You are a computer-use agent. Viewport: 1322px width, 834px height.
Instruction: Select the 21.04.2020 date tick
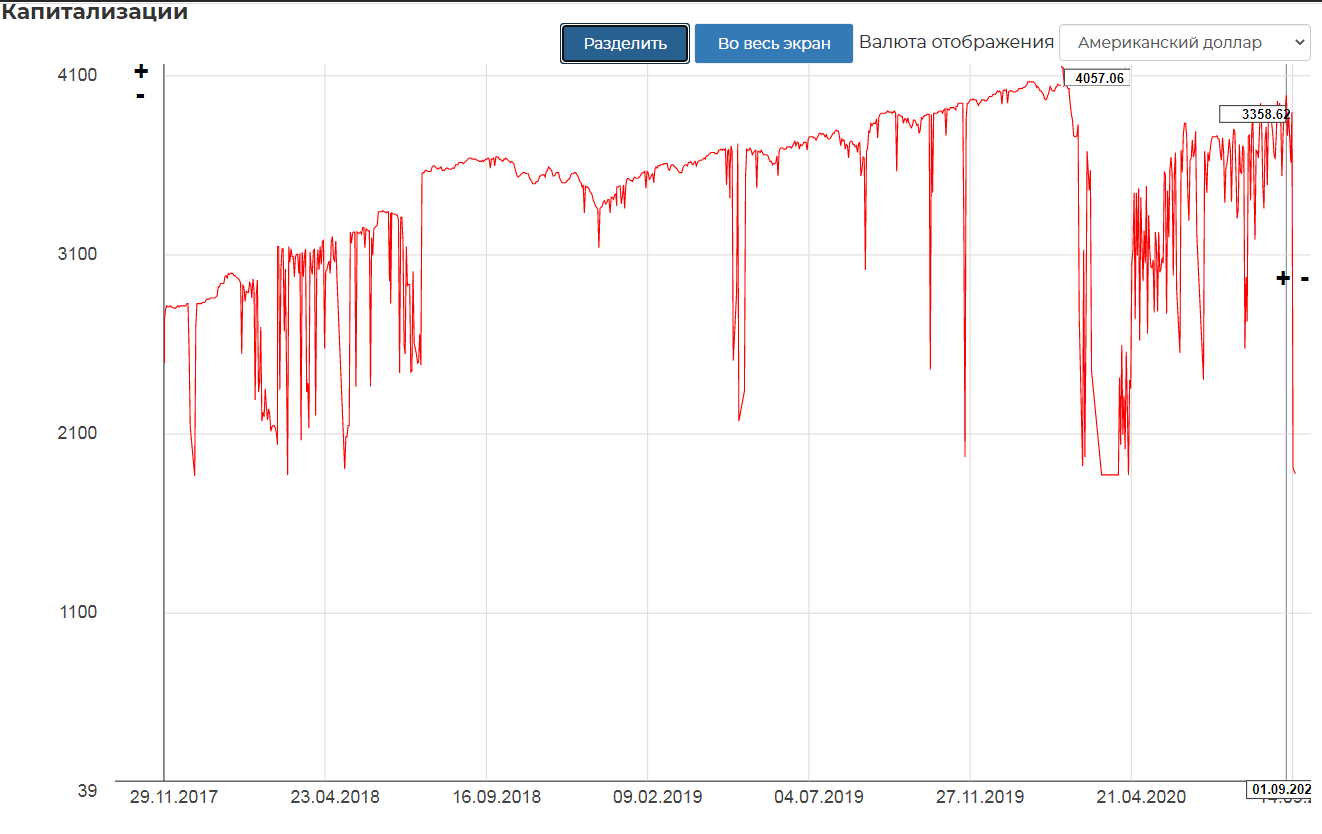point(1141,797)
